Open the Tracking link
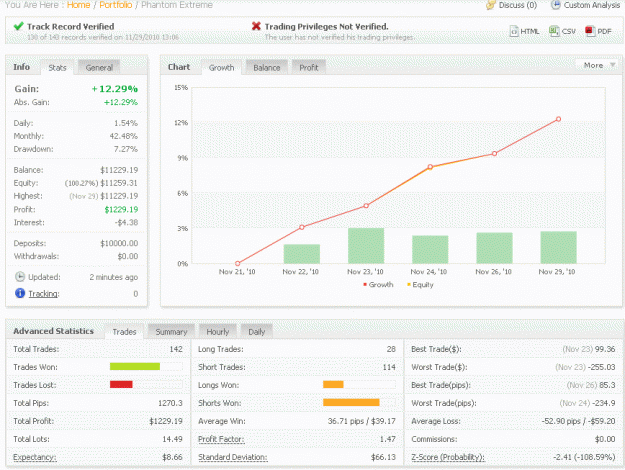 [44, 294]
